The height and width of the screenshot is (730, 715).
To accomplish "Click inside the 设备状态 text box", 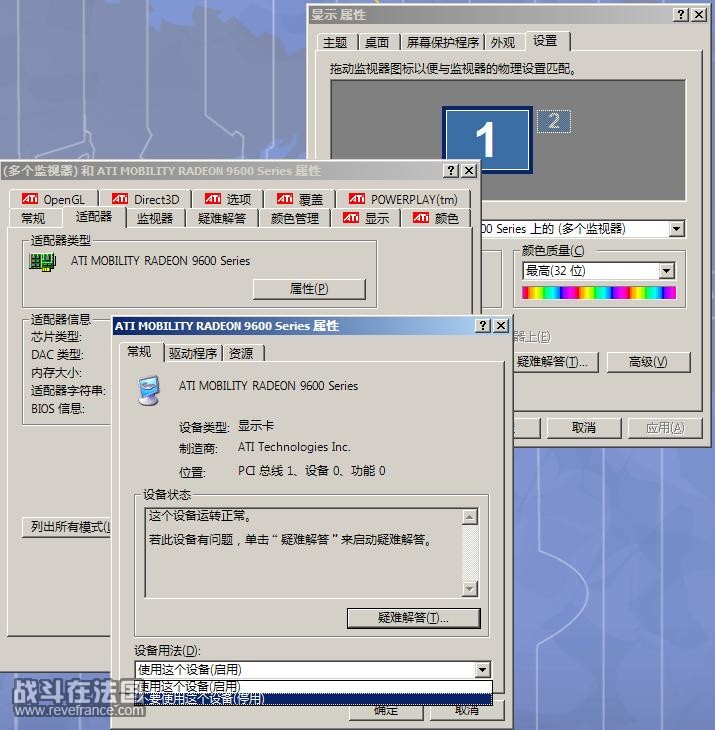I will point(304,553).
